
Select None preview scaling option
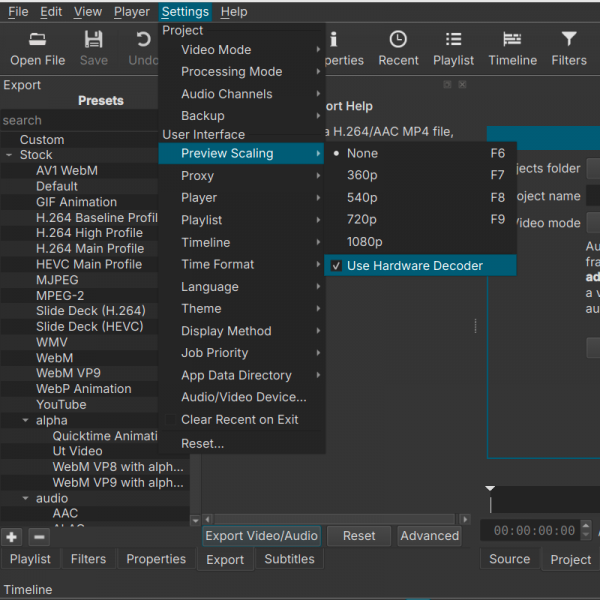[x=362, y=154]
